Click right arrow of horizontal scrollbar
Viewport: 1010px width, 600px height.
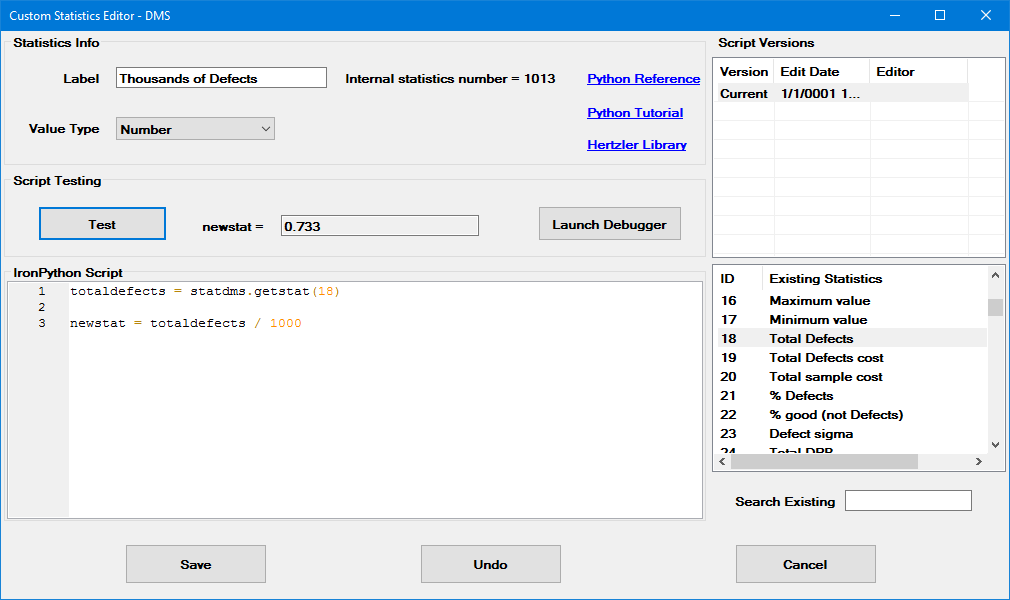pos(977,462)
